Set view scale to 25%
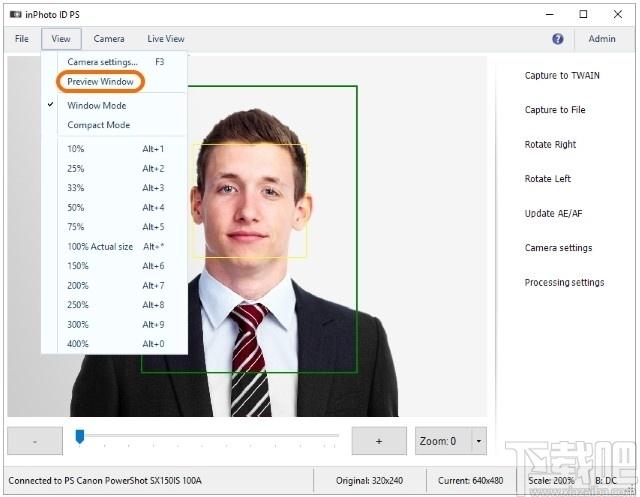The image size is (640, 497). [114, 169]
